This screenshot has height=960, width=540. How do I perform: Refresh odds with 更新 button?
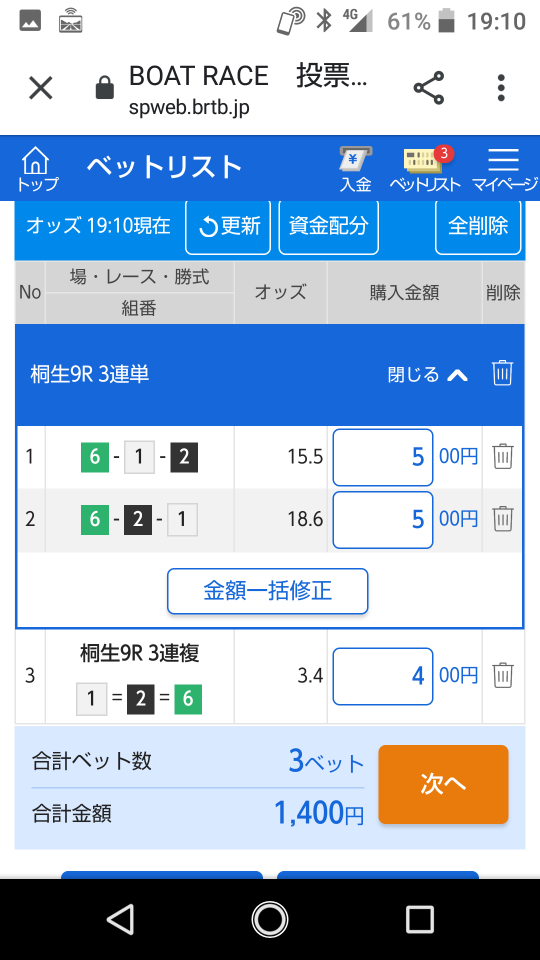click(x=228, y=226)
